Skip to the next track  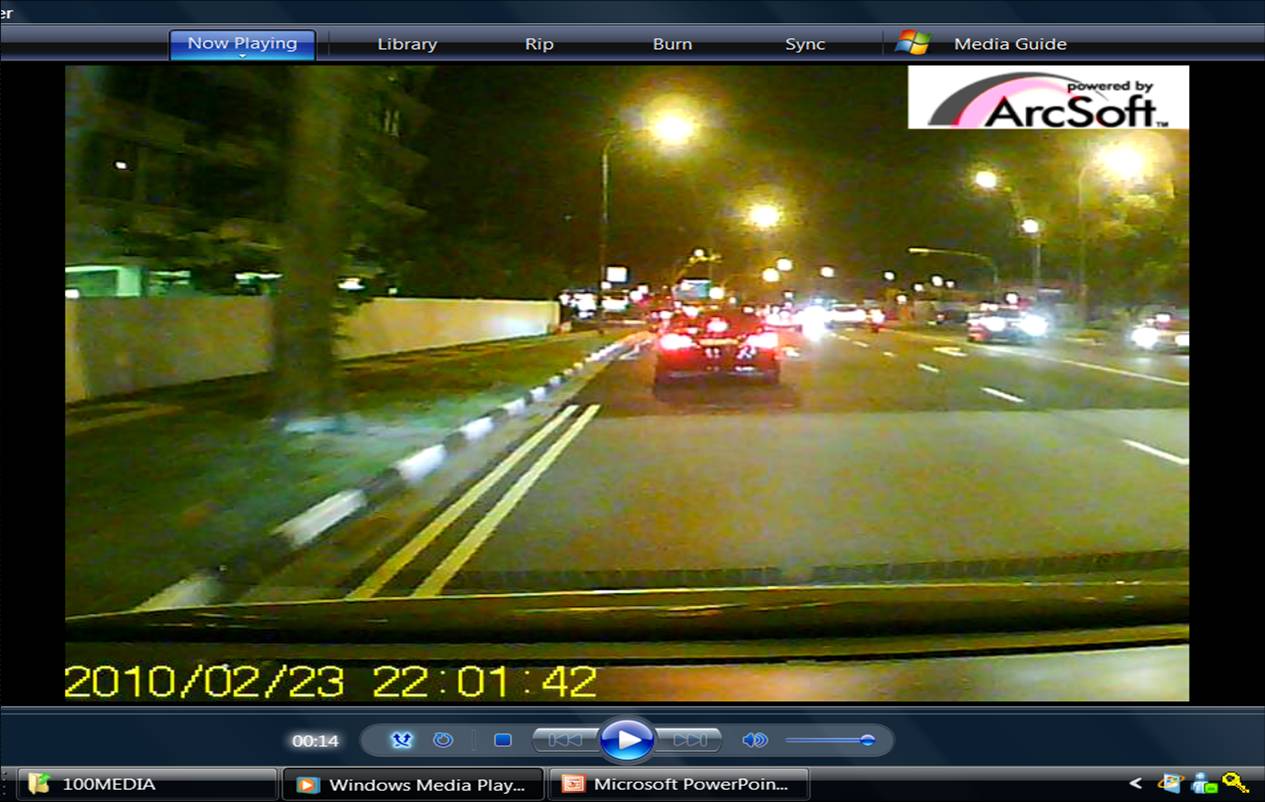pyautogui.click(x=689, y=740)
